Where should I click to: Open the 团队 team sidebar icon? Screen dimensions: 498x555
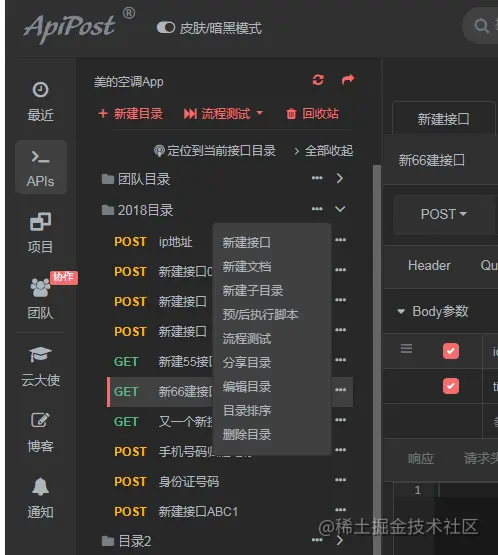point(40,287)
